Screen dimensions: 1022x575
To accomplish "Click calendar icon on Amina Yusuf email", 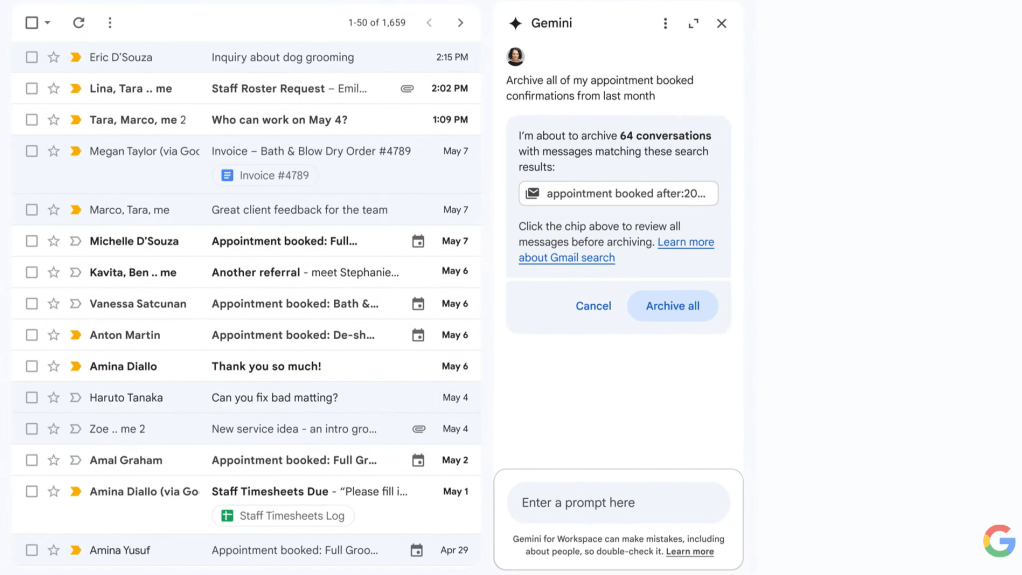I will (416, 550).
